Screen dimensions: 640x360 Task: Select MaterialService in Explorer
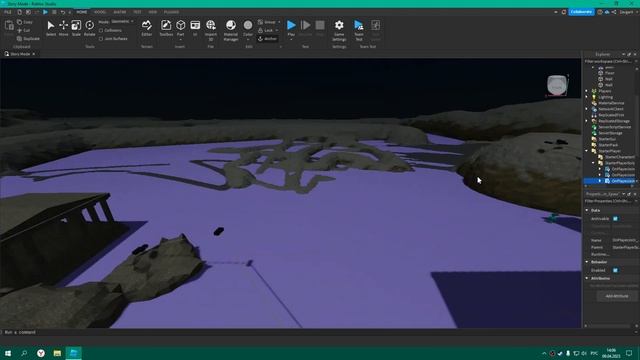pos(611,103)
